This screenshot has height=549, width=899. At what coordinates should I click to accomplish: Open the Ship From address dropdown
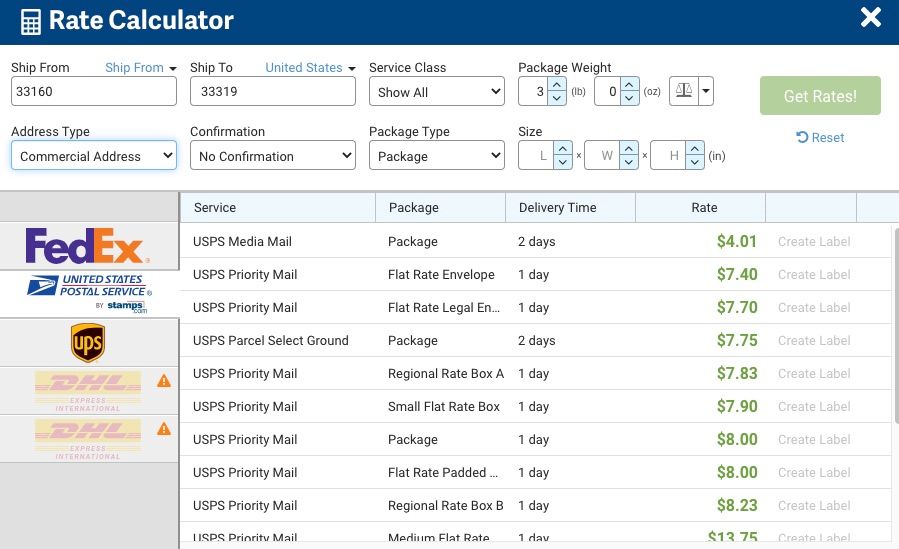coord(140,68)
